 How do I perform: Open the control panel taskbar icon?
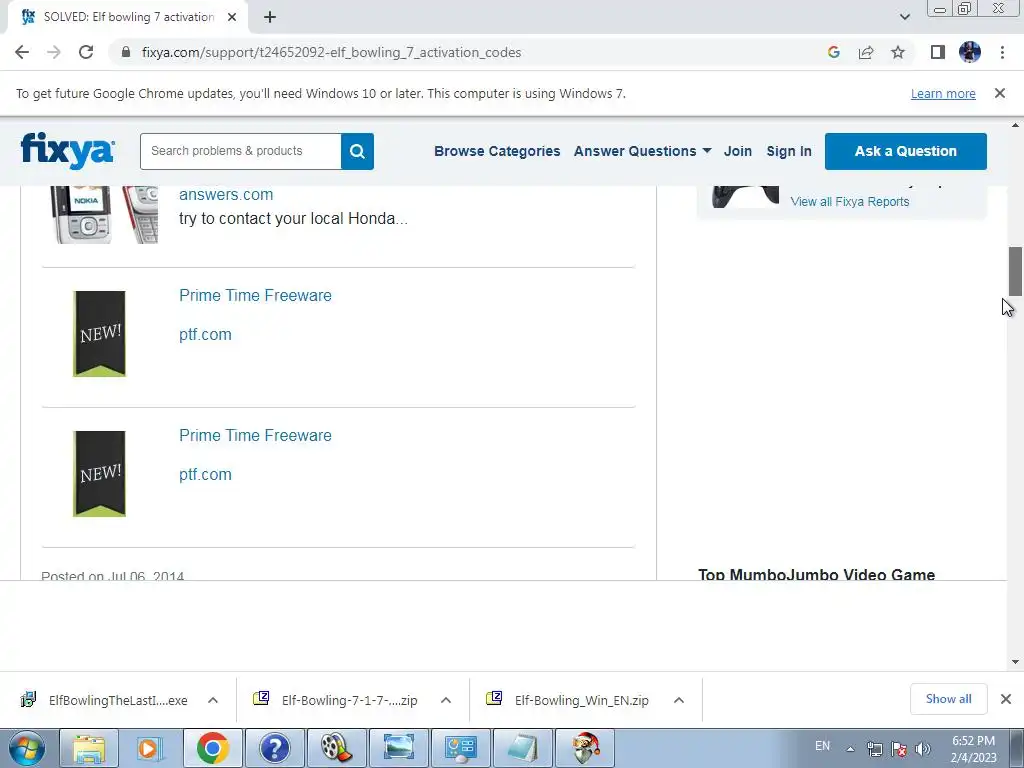pos(460,748)
